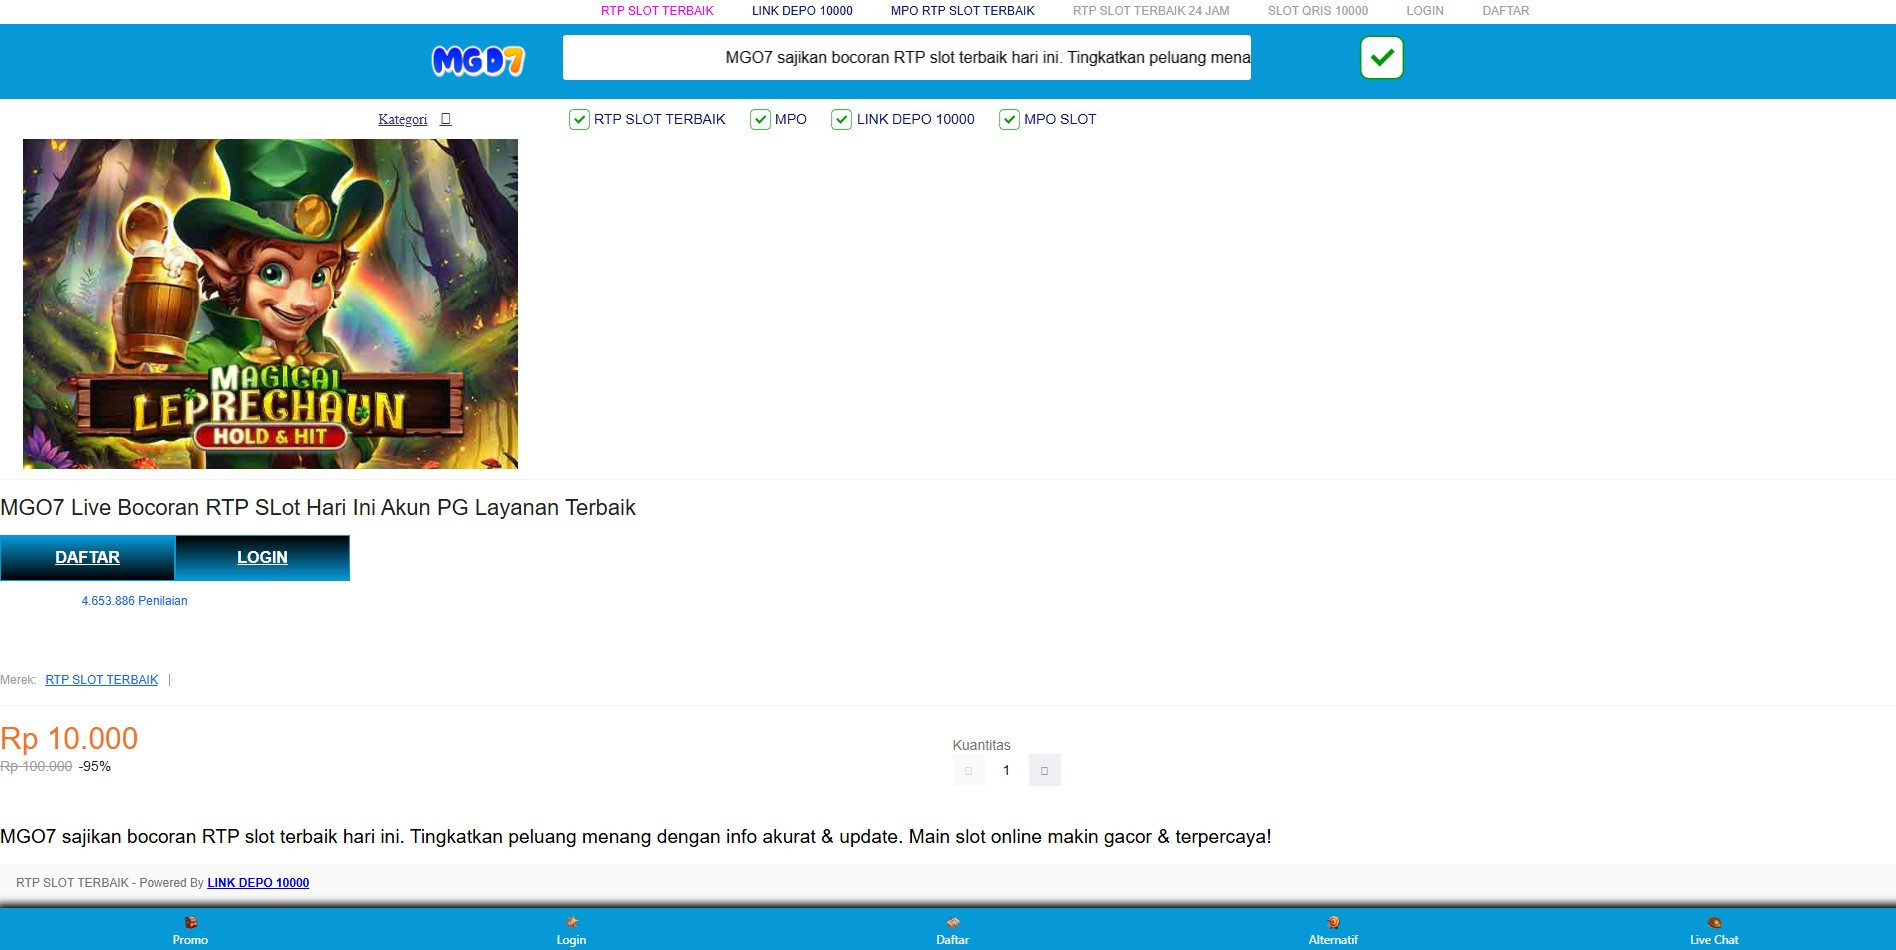This screenshot has height=950, width=1896.
Task: Toggle the MPO checkmark tag
Action: click(778, 119)
